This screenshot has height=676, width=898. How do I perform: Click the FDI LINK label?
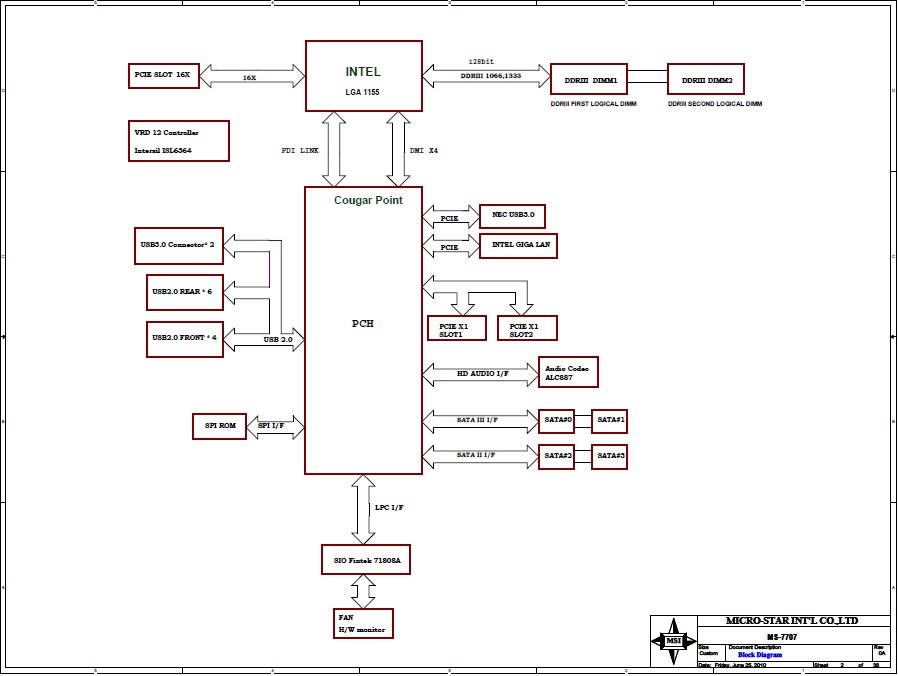pos(300,151)
